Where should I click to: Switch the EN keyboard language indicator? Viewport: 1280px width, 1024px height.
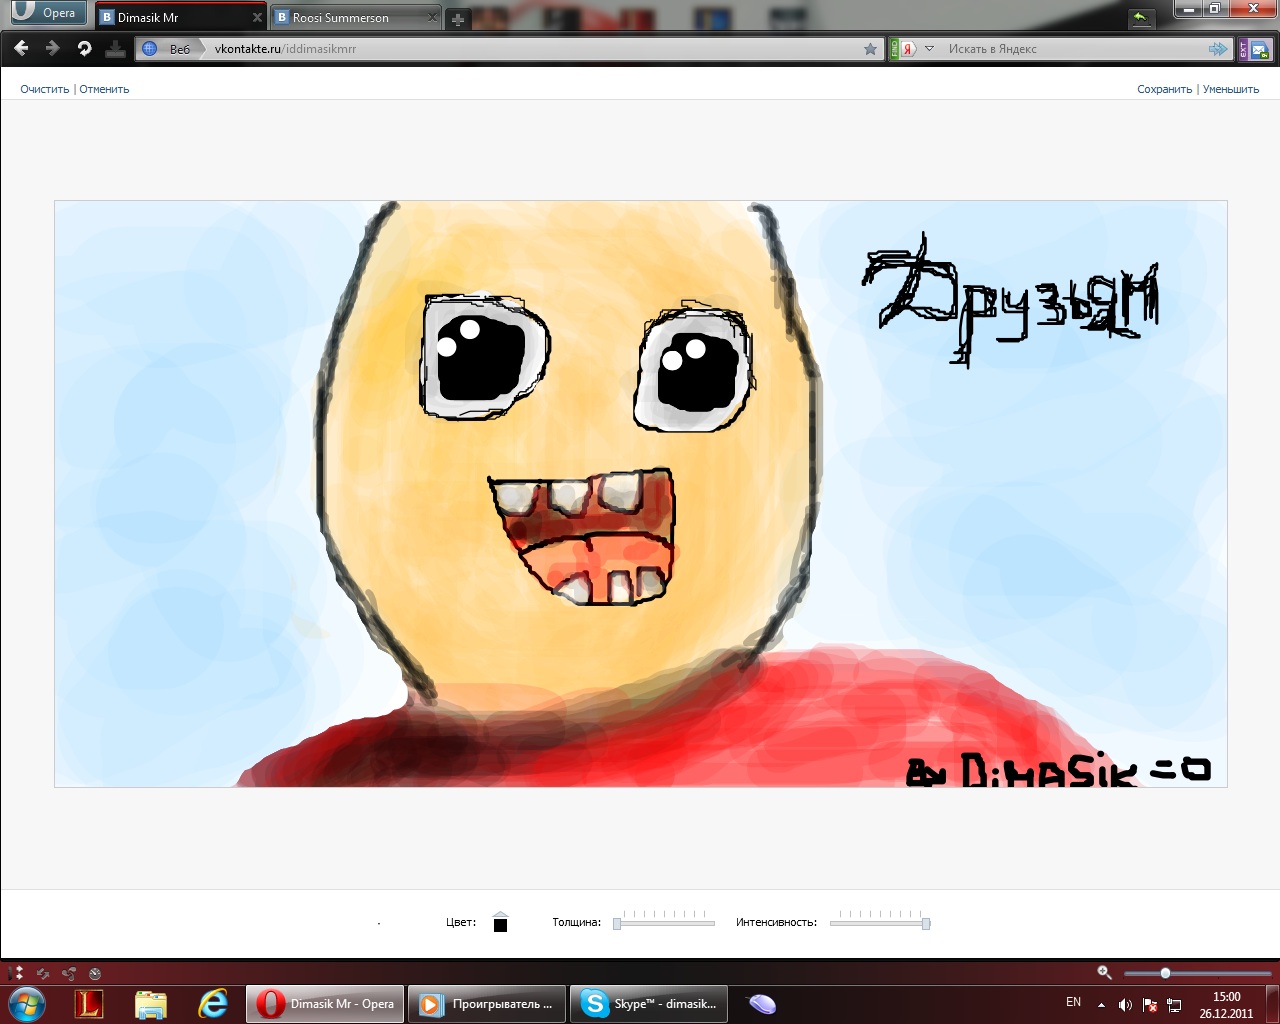[x=1073, y=1002]
